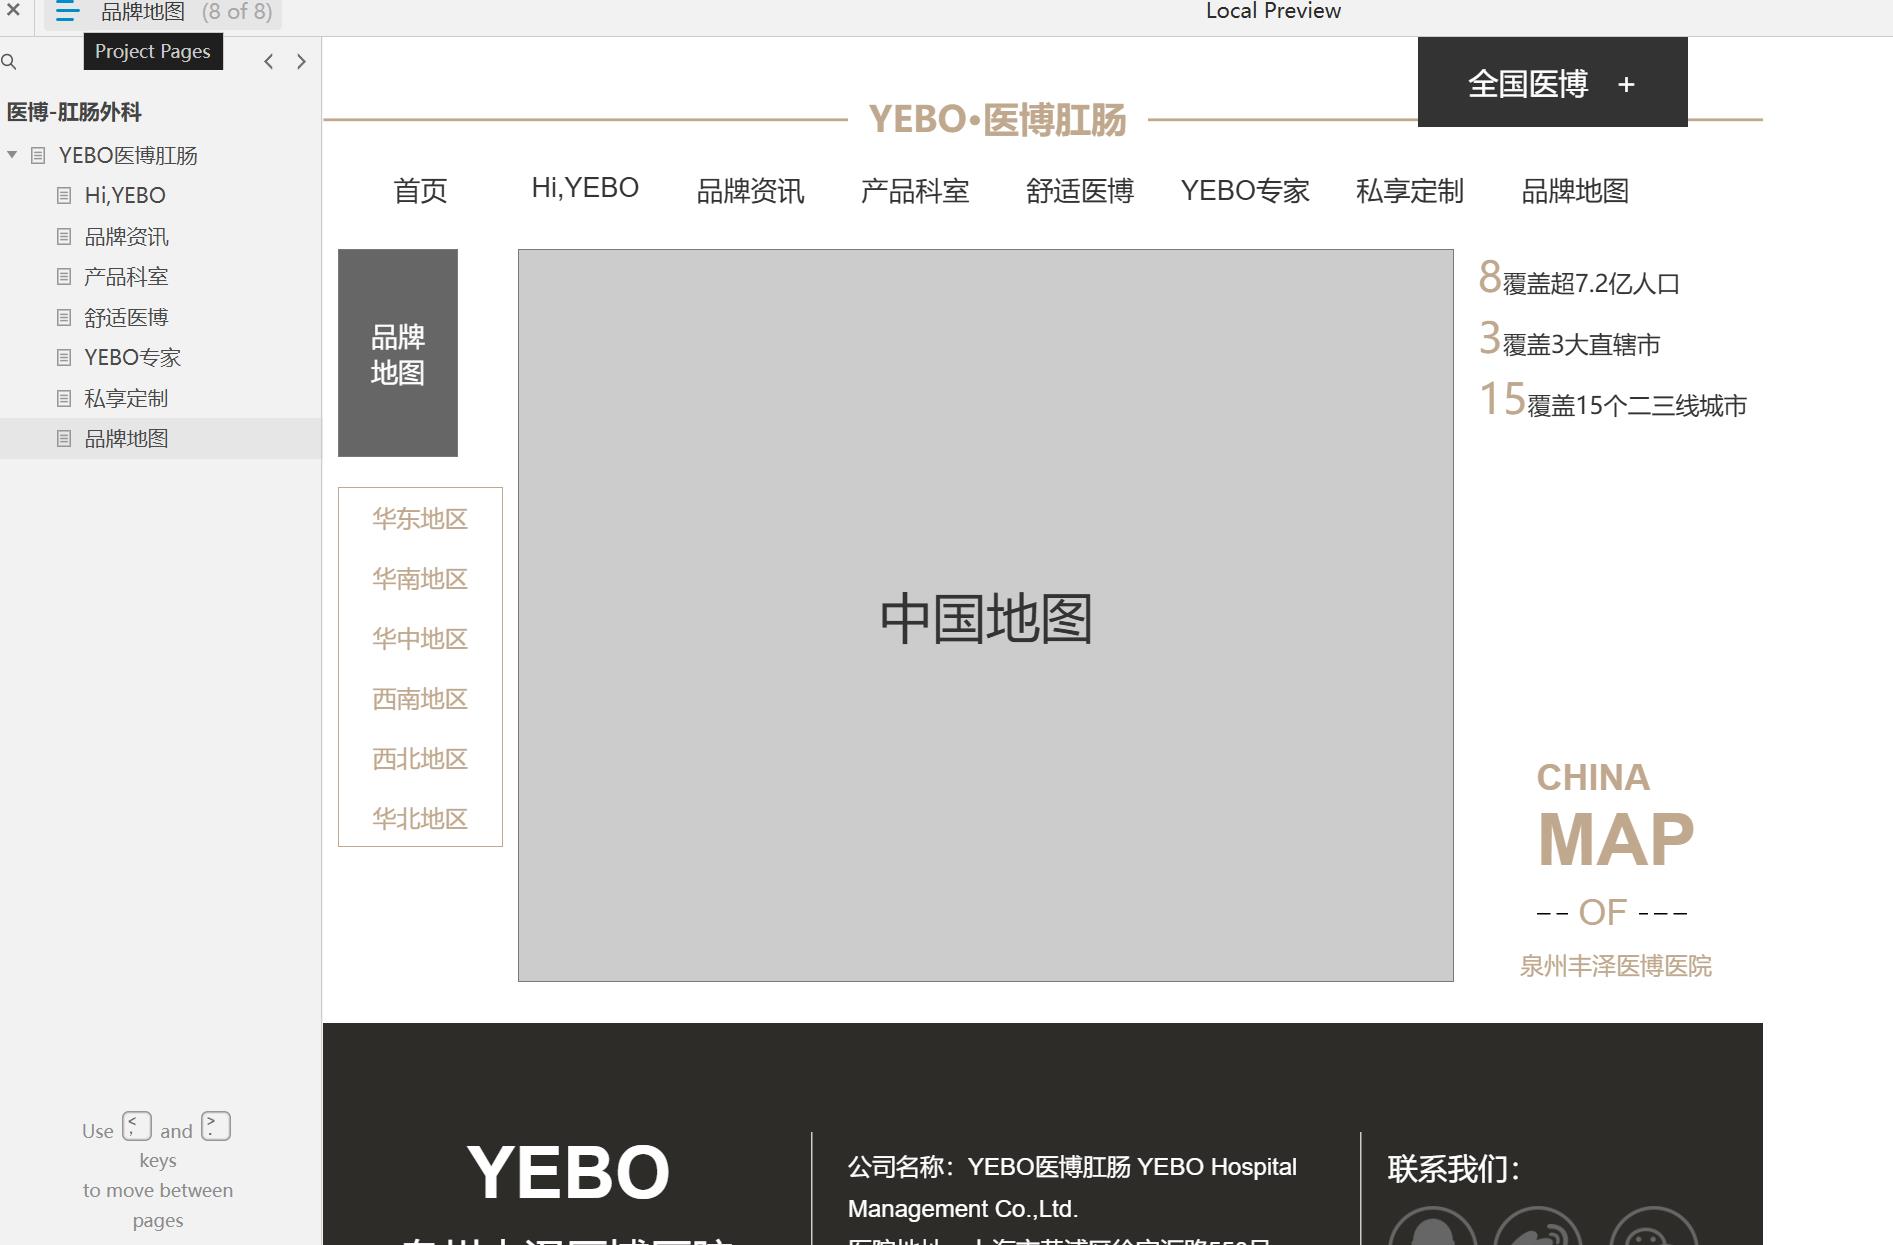Click the CHINA heading text
The image size is (1893, 1245).
1593,778
